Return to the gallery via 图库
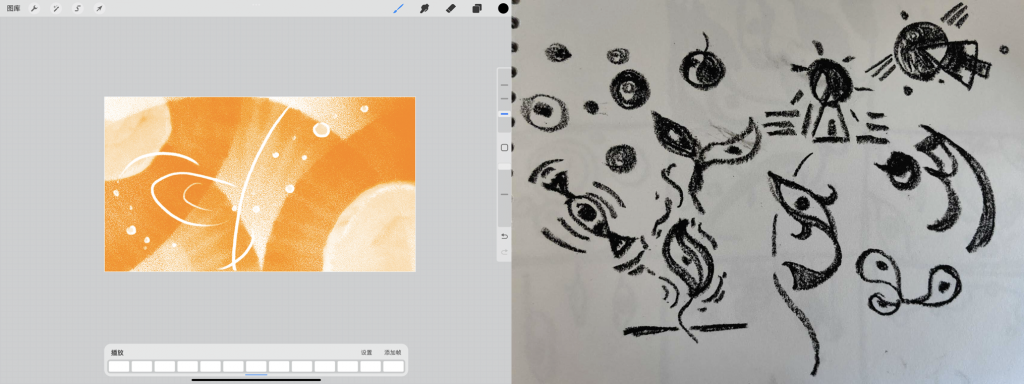Viewport: 1024px width, 384px height. tap(13, 8)
